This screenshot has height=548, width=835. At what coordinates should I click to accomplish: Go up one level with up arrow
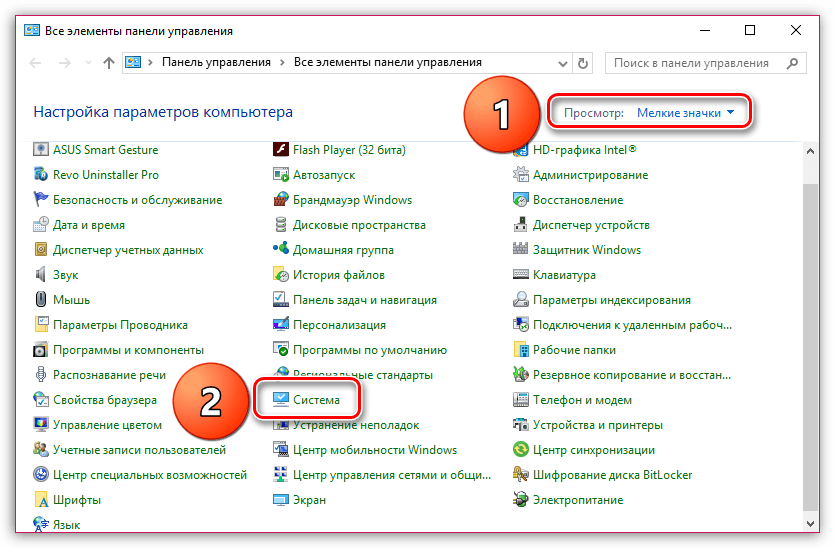(x=109, y=63)
